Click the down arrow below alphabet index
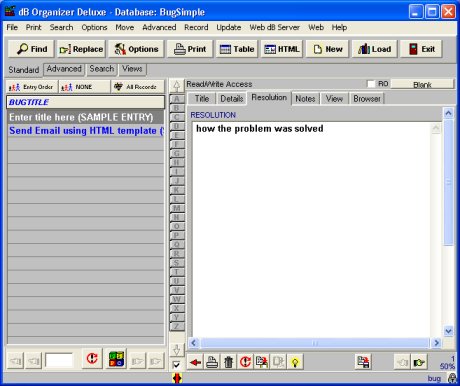This screenshot has width=460, height=386. tap(177, 350)
